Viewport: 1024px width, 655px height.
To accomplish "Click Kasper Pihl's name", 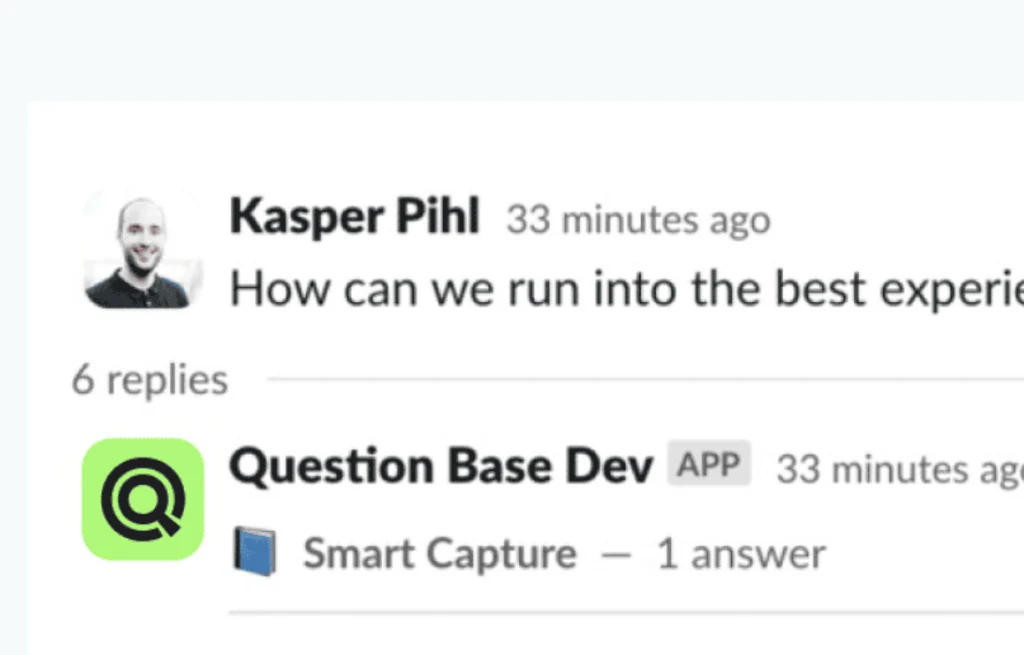I will [353, 216].
